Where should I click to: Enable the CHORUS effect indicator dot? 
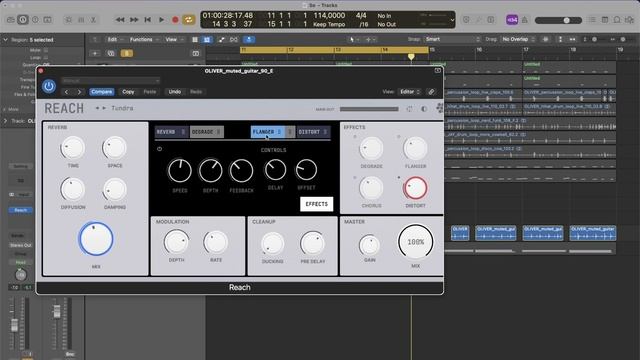coord(355,178)
